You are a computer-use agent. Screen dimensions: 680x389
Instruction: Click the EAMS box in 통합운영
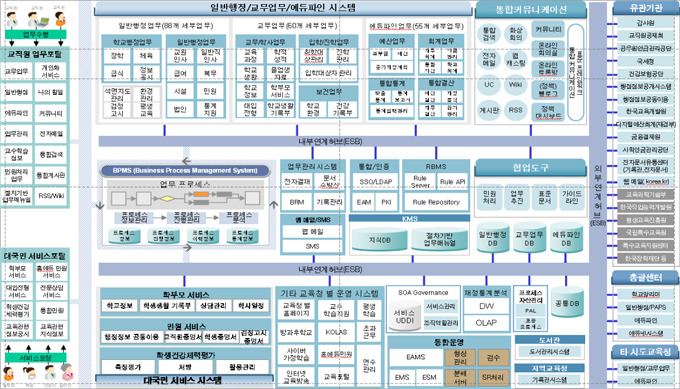point(415,357)
